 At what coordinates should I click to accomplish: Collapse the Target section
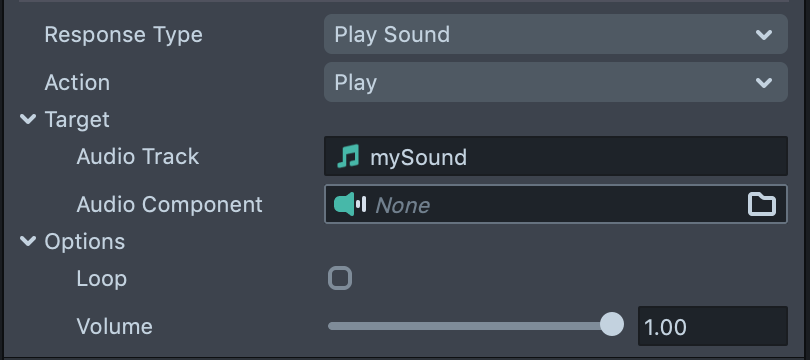tap(28, 119)
